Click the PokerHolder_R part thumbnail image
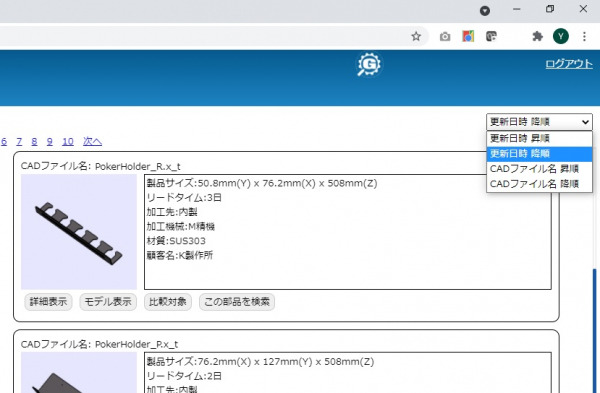The width and height of the screenshot is (600, 393). tap(79, 232)
